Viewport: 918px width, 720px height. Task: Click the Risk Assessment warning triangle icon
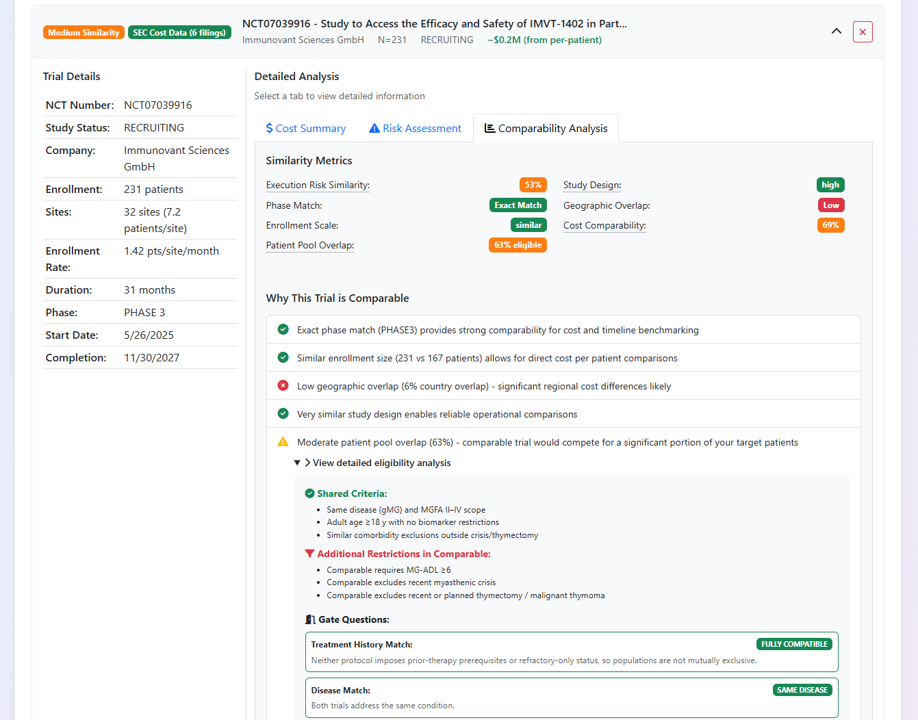coord(374,128)
